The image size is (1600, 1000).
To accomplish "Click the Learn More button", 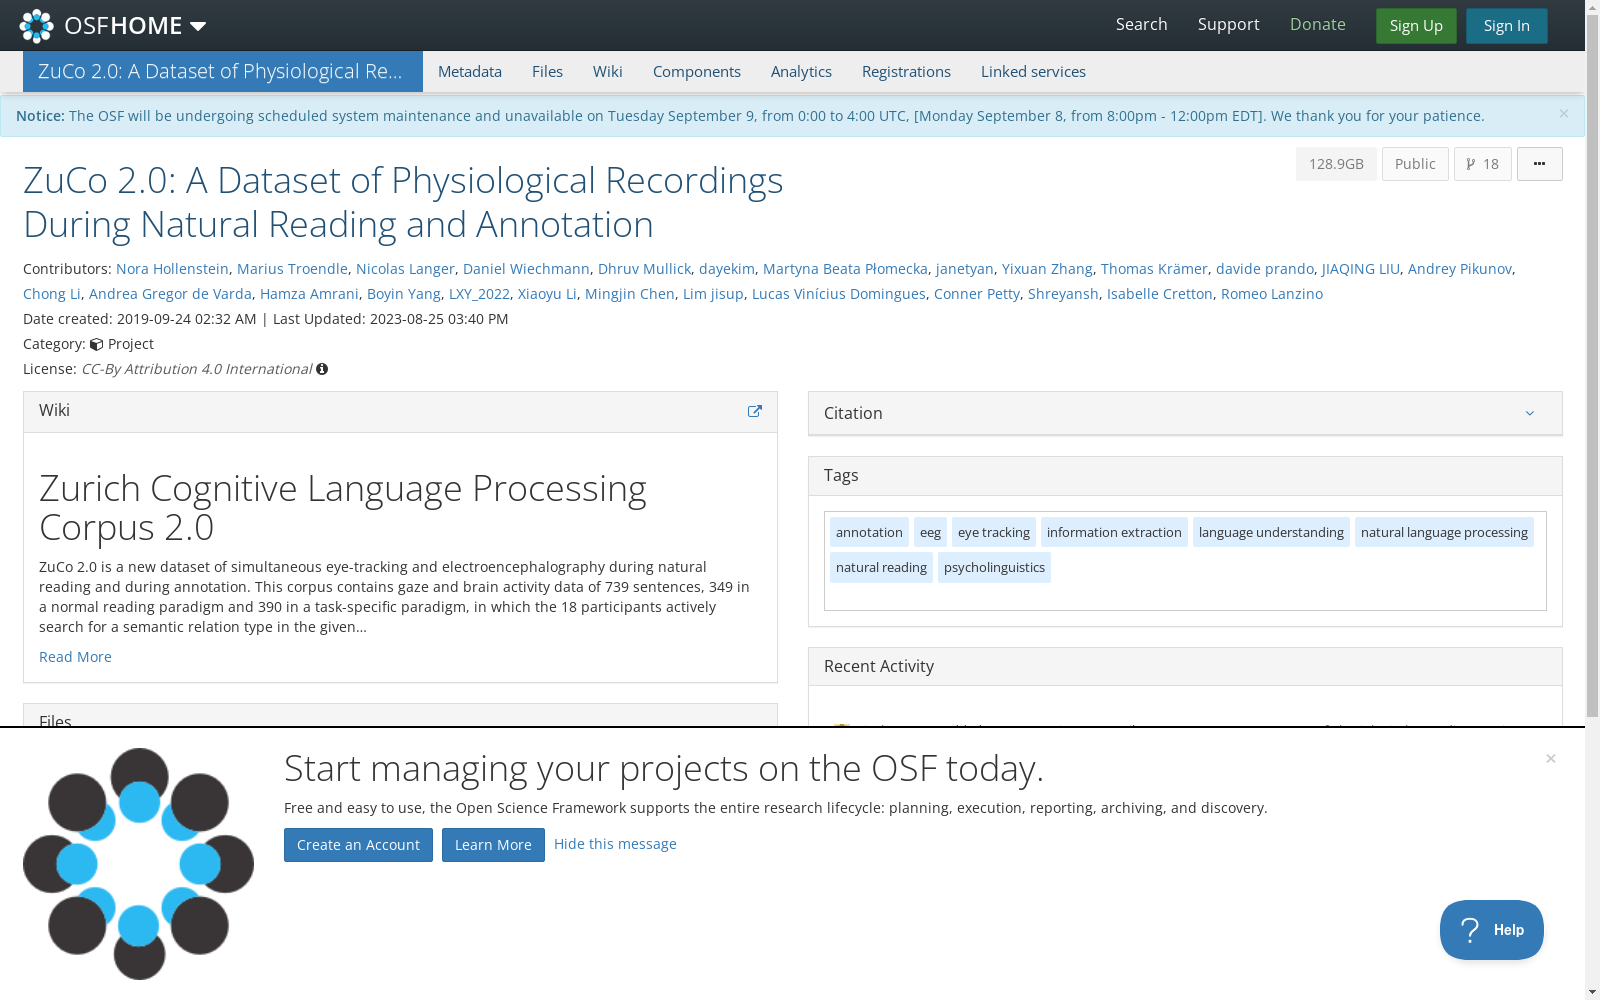I will (493, 845).
